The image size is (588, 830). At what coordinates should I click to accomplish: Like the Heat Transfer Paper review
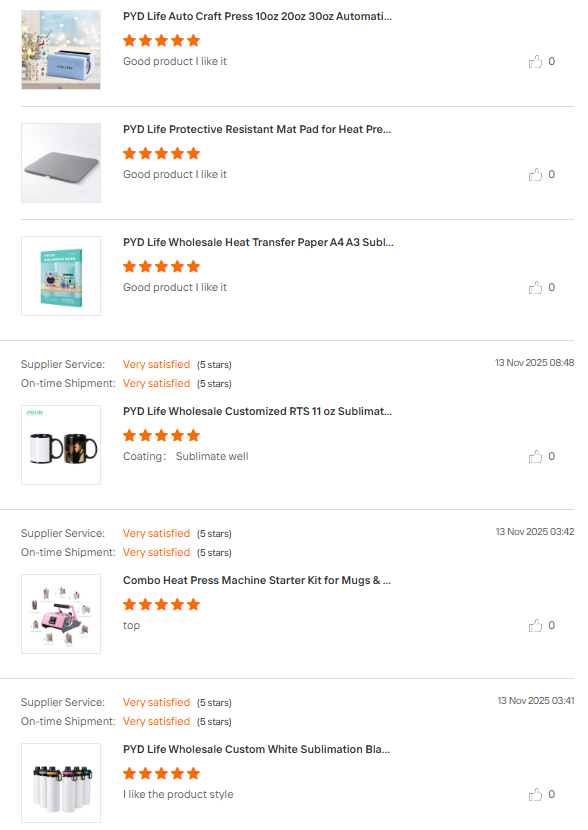(535, 287)
